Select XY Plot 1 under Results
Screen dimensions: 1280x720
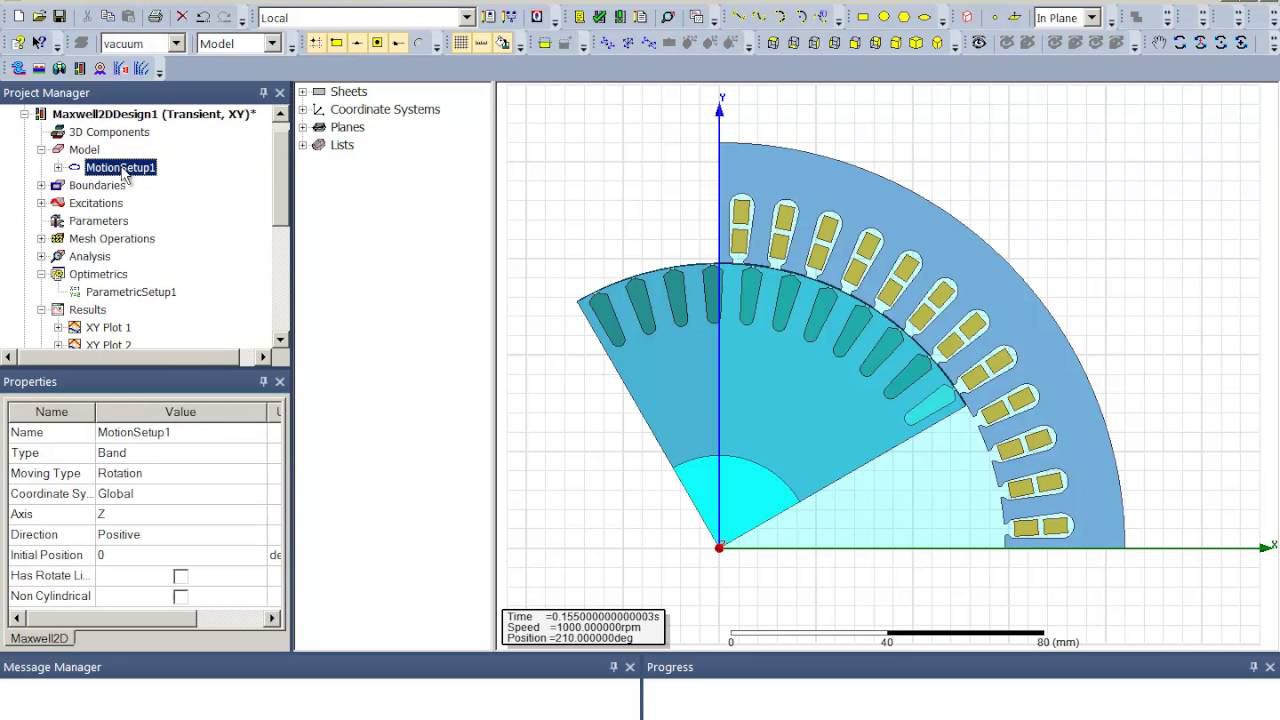[108, 327]
